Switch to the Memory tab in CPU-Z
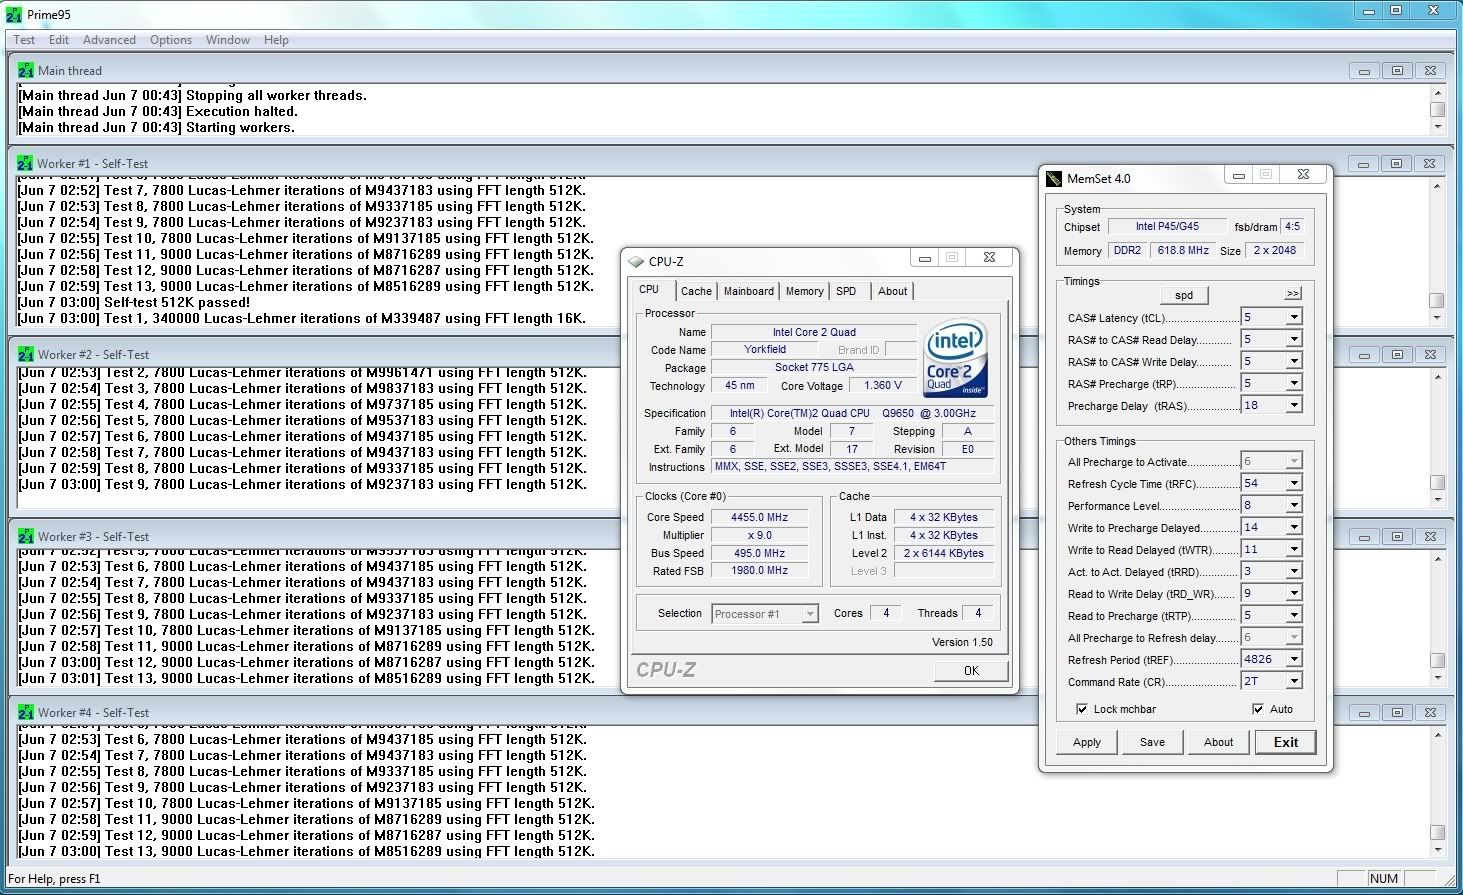The height and width of the screenshot is (895, 1463). (805, 291)
